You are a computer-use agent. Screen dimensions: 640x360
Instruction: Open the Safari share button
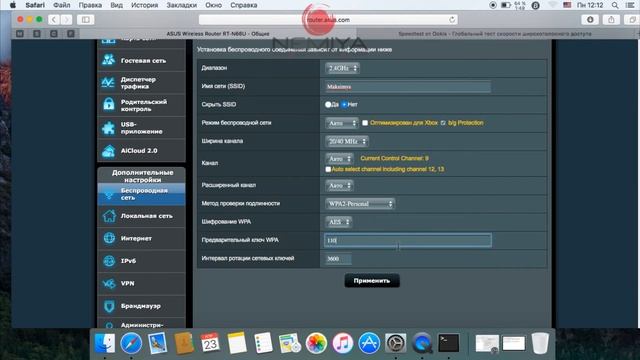611,20
